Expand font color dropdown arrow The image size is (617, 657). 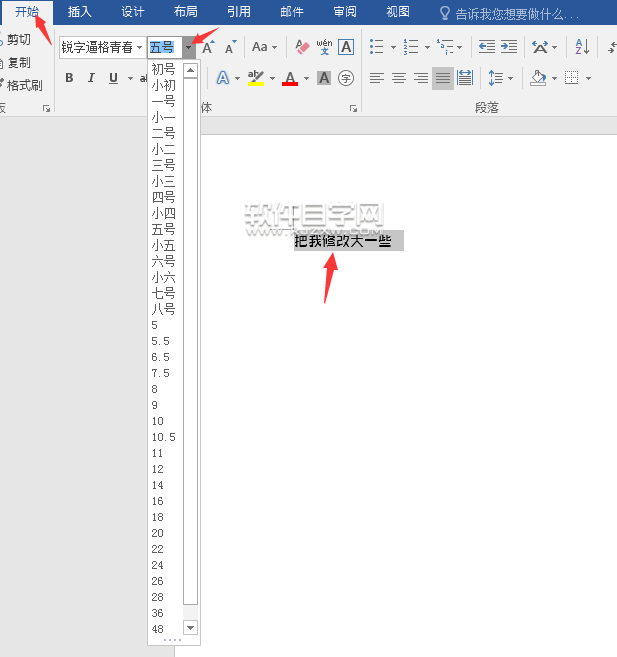tap(306, 78)
